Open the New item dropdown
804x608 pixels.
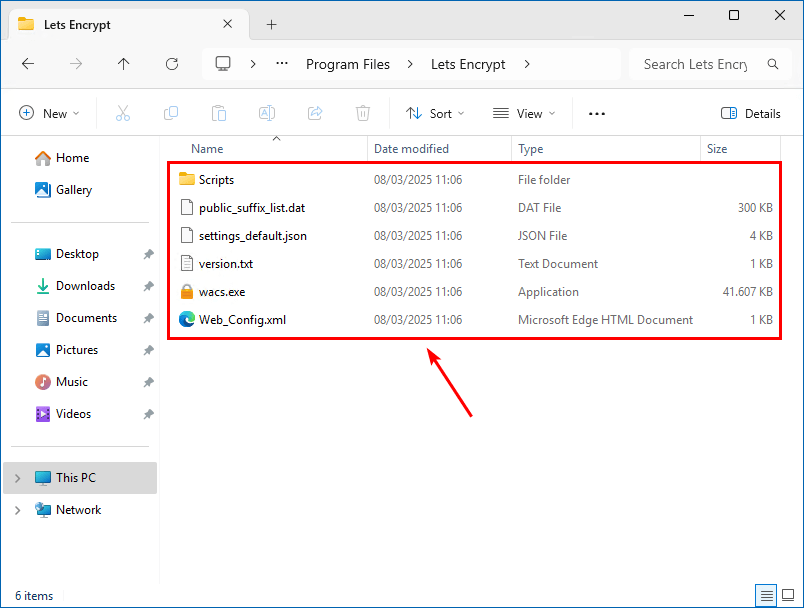pos(49,113)
